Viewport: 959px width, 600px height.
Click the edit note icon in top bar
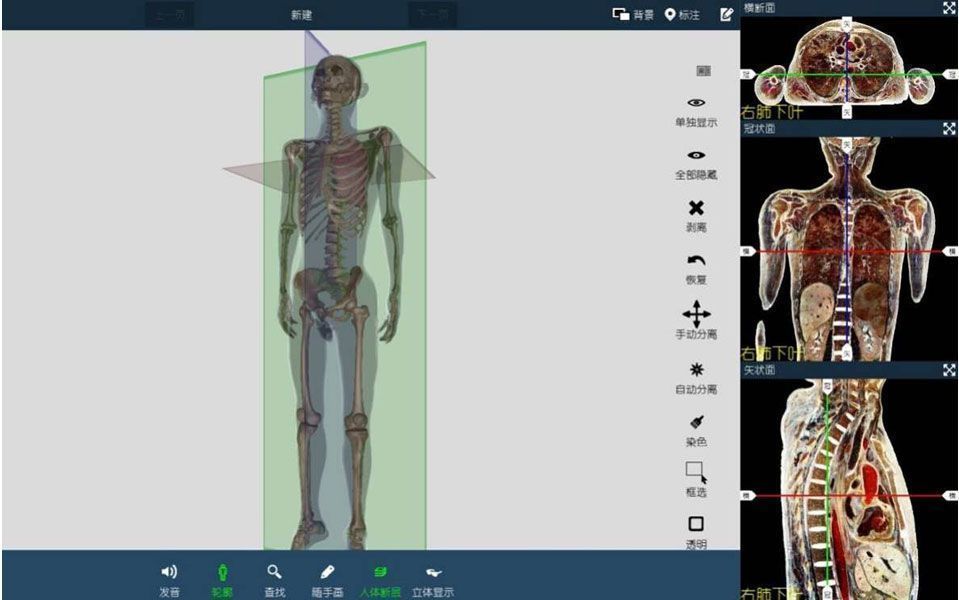point(726,15)
